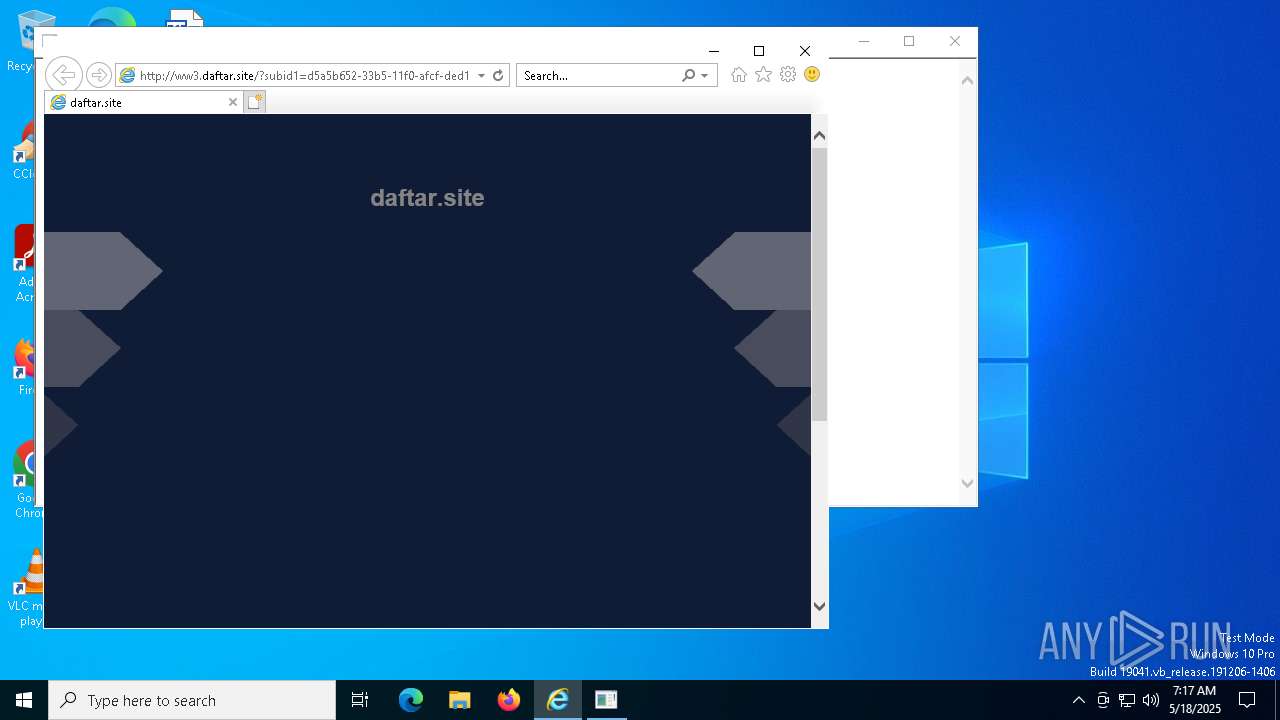Close the daftar.site tab
Viewport: 1280px width, 720px height.
pyautogui.click(x=233, y=102)
